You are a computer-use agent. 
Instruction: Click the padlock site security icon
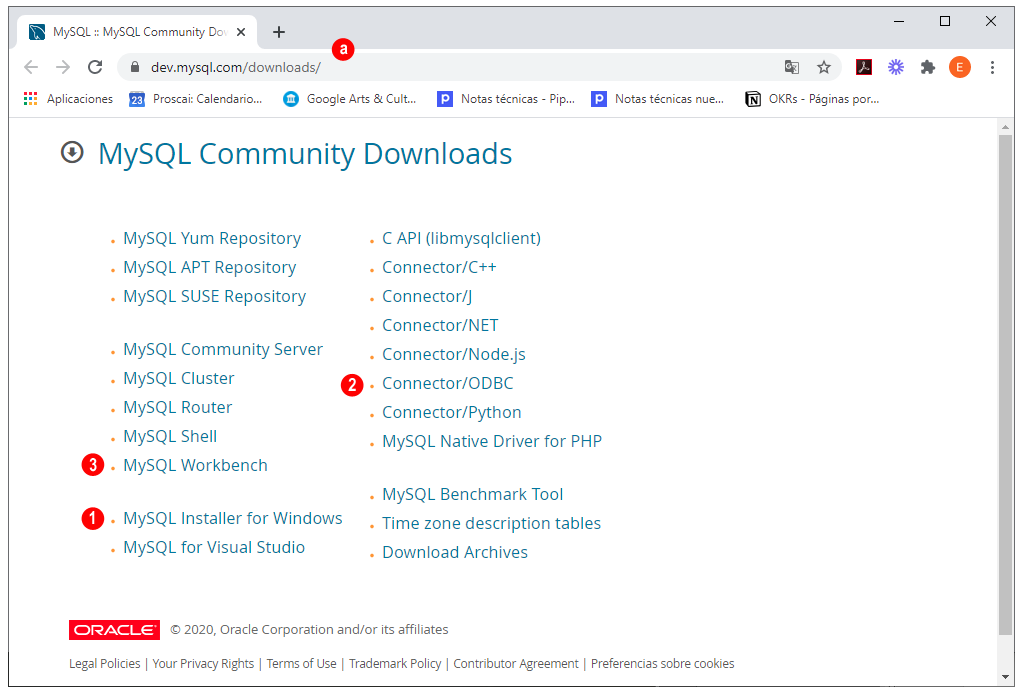pyautogui.click(x=135, y=67)
